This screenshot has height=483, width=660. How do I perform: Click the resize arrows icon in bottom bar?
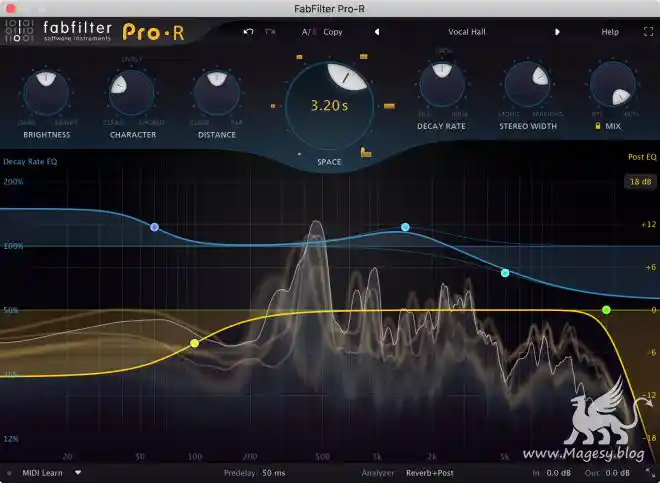pos(650,473)
